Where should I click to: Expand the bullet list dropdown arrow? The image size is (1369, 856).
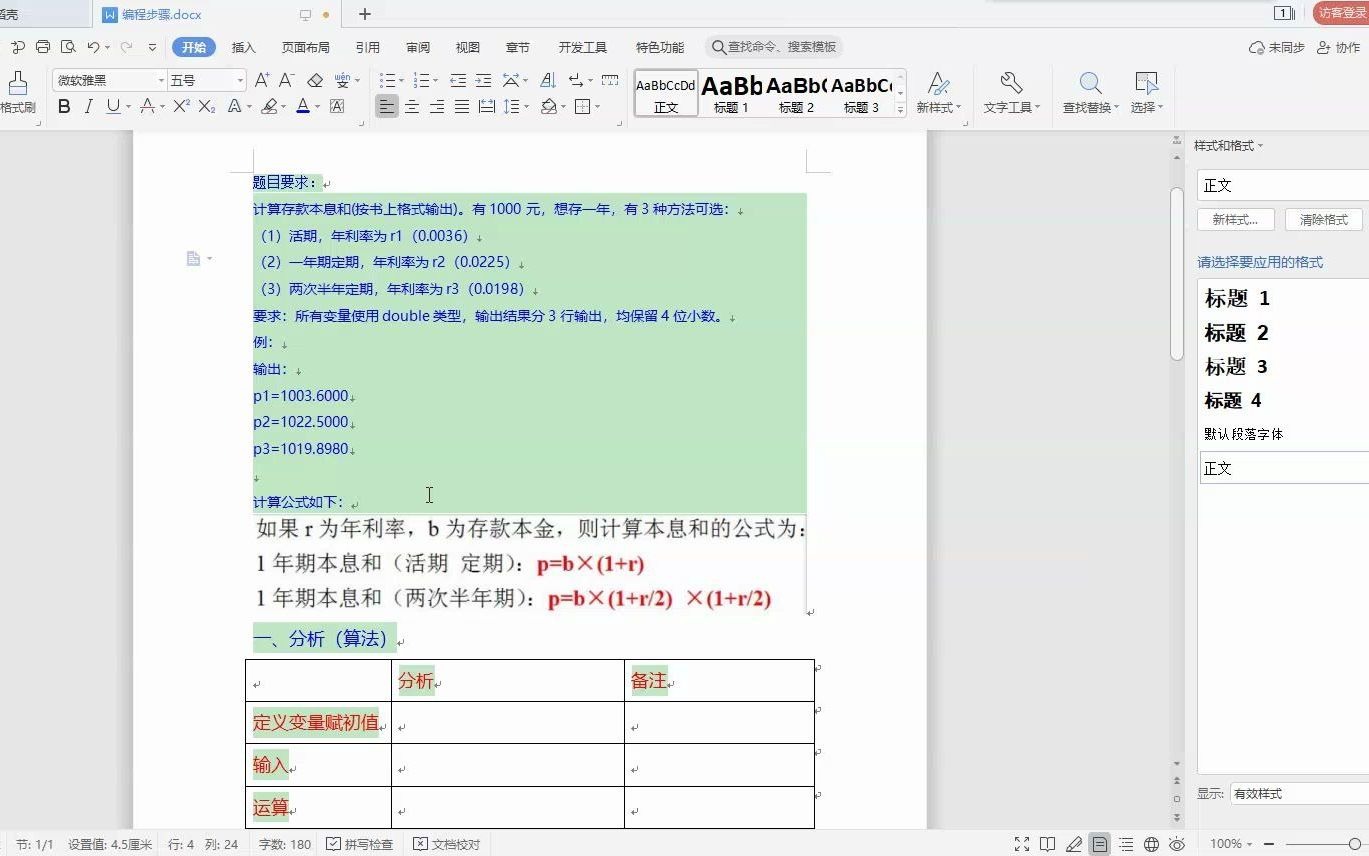[400, 80]
